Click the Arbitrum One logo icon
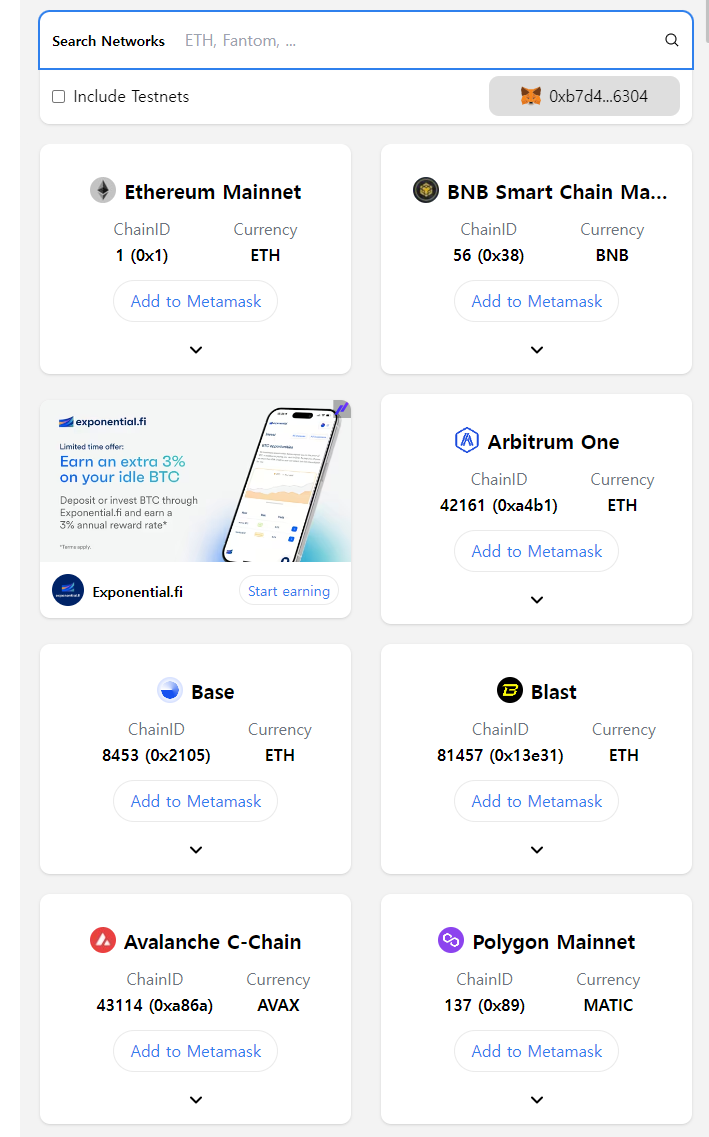 click(x=467, y=440)
